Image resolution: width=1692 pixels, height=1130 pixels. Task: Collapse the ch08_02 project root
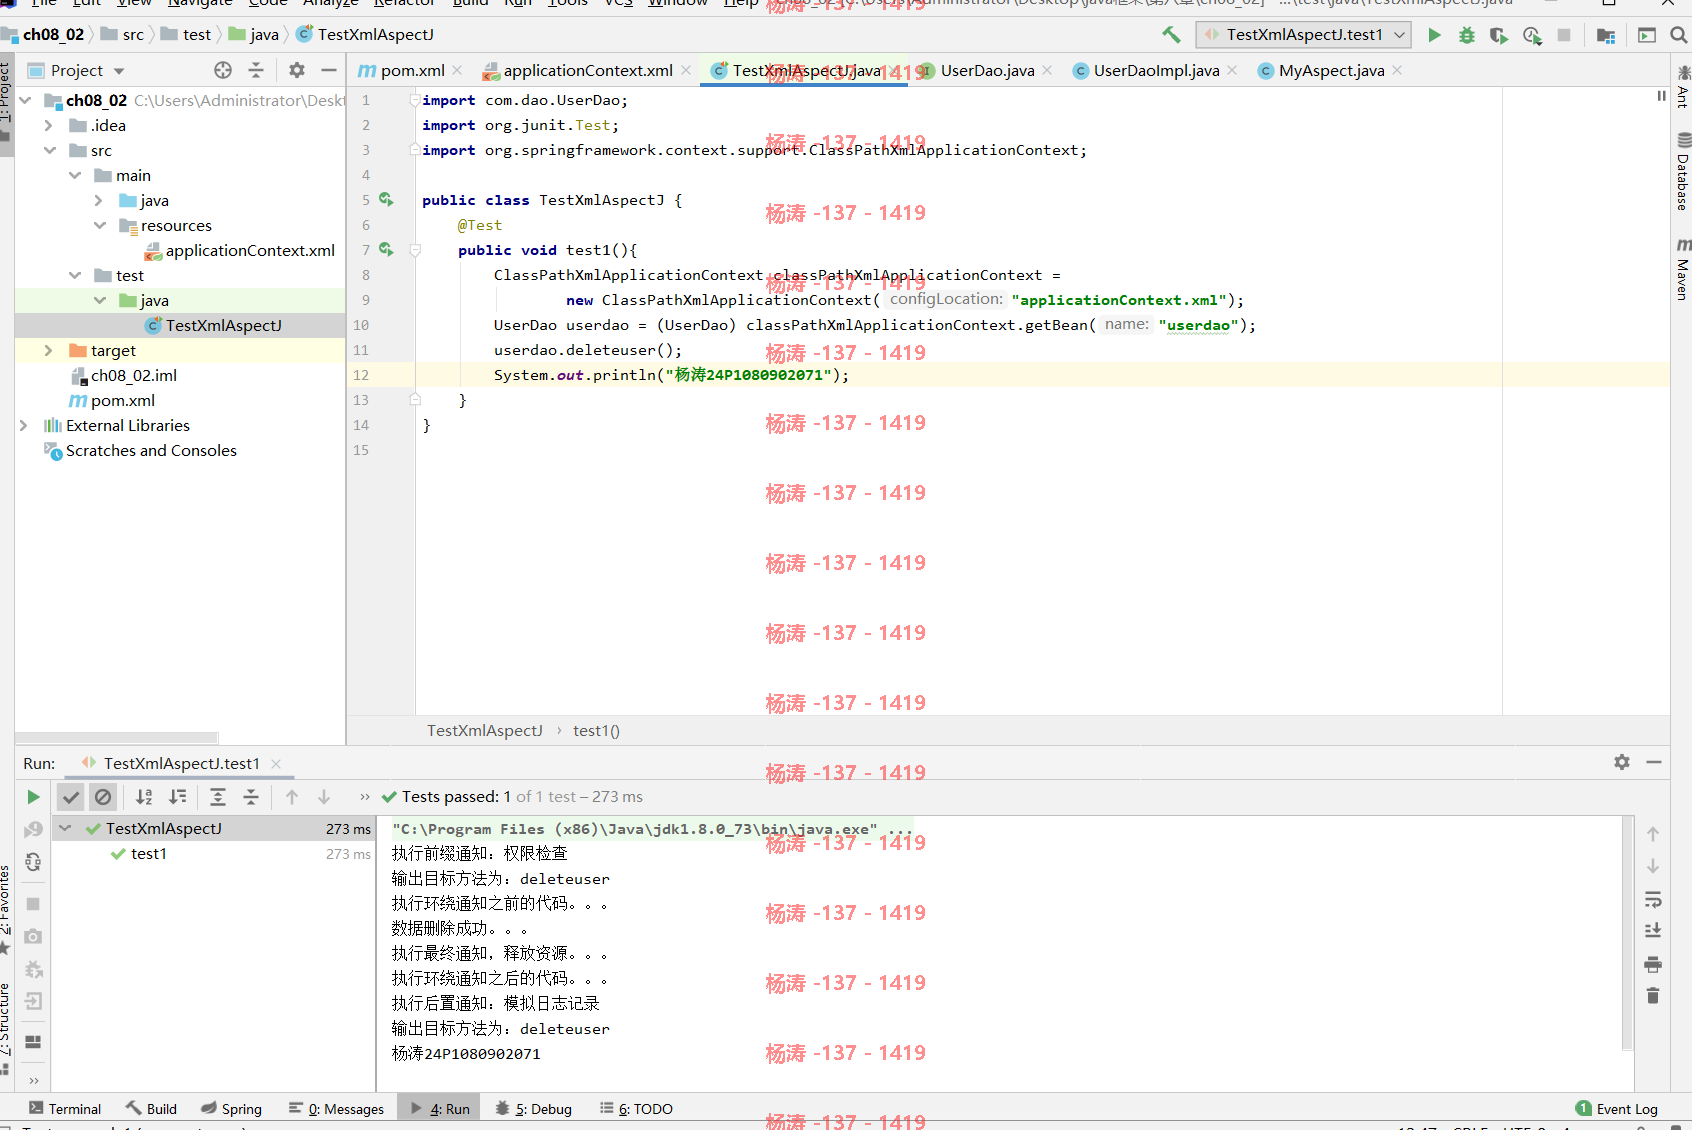[x=26, y=100]
